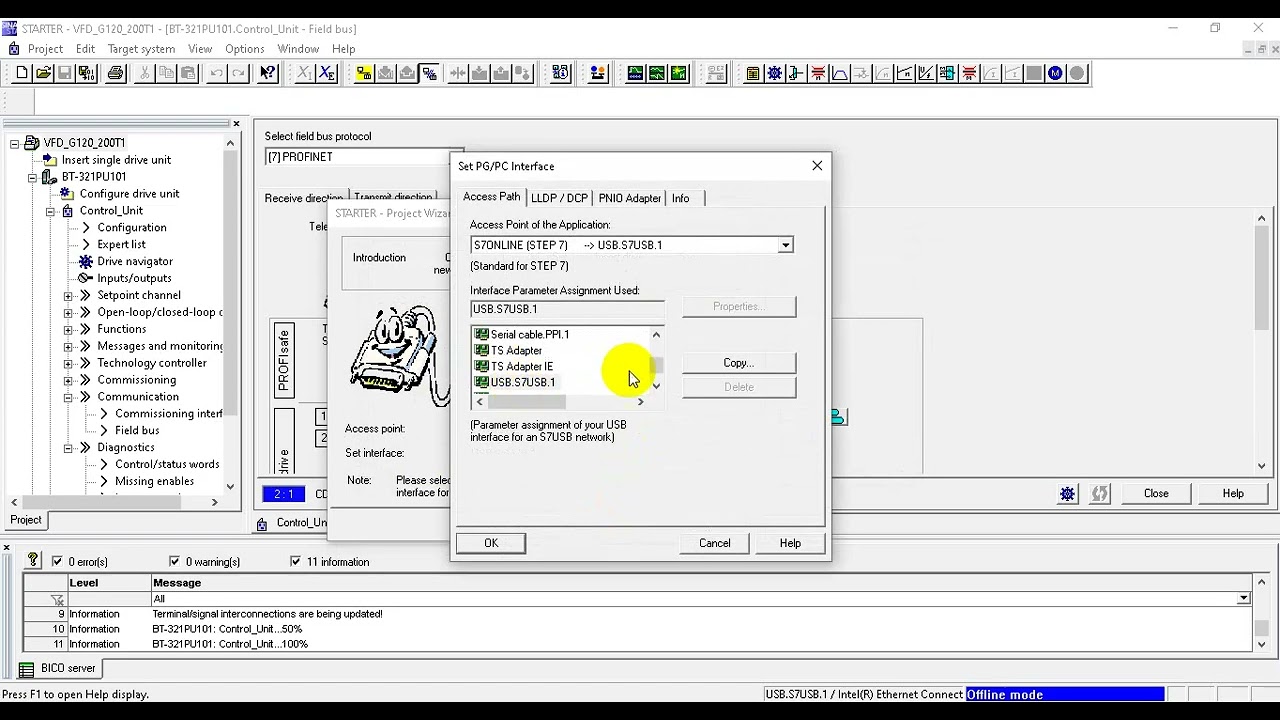Switch to the Info tab

[x=680, y=198]
